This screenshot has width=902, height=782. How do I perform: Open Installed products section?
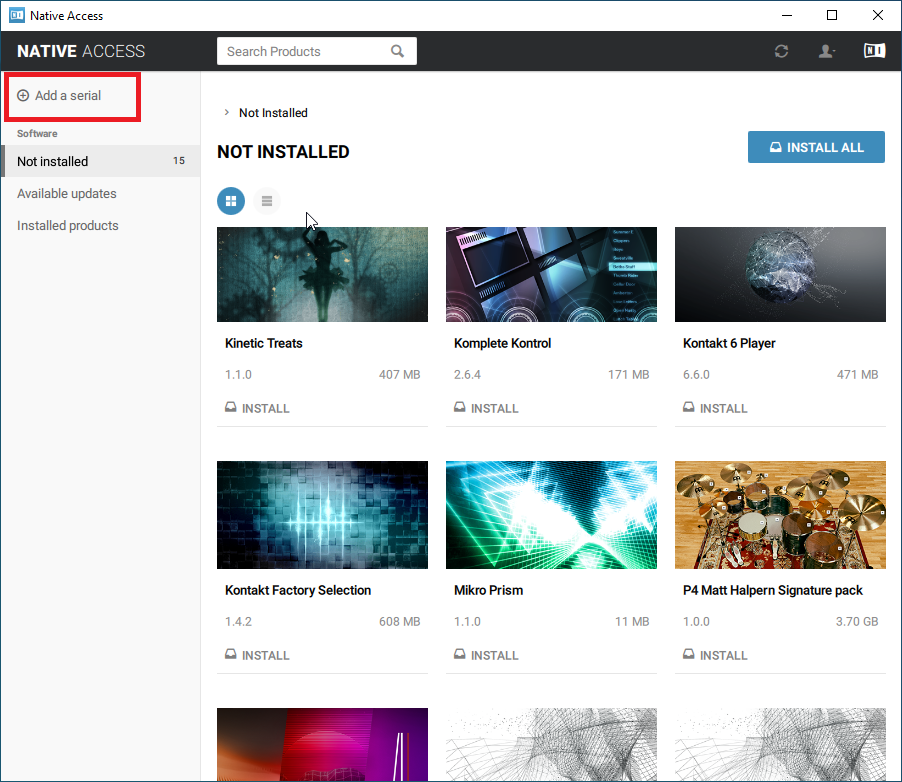click(68, 226)
